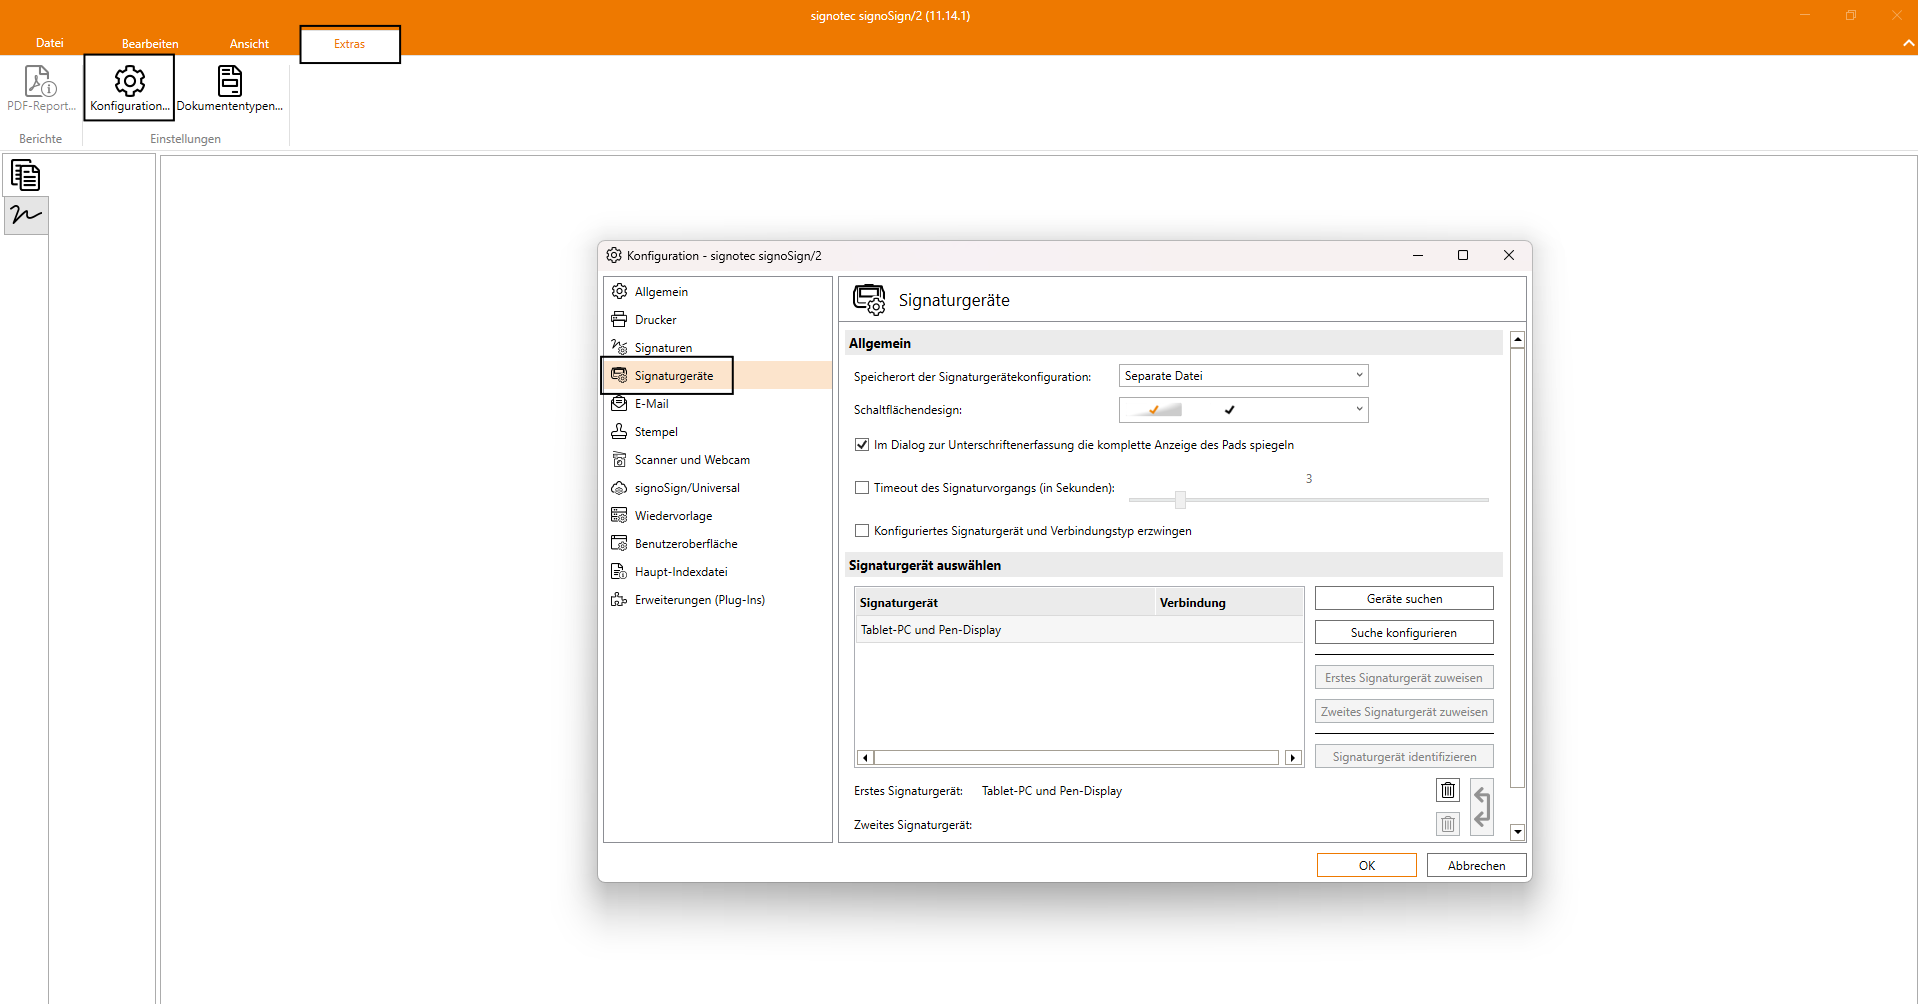Viewport: 1918px width, 1004px height.
Task: Click the settings panel scroll down arrow
Action: (1517, 832)
